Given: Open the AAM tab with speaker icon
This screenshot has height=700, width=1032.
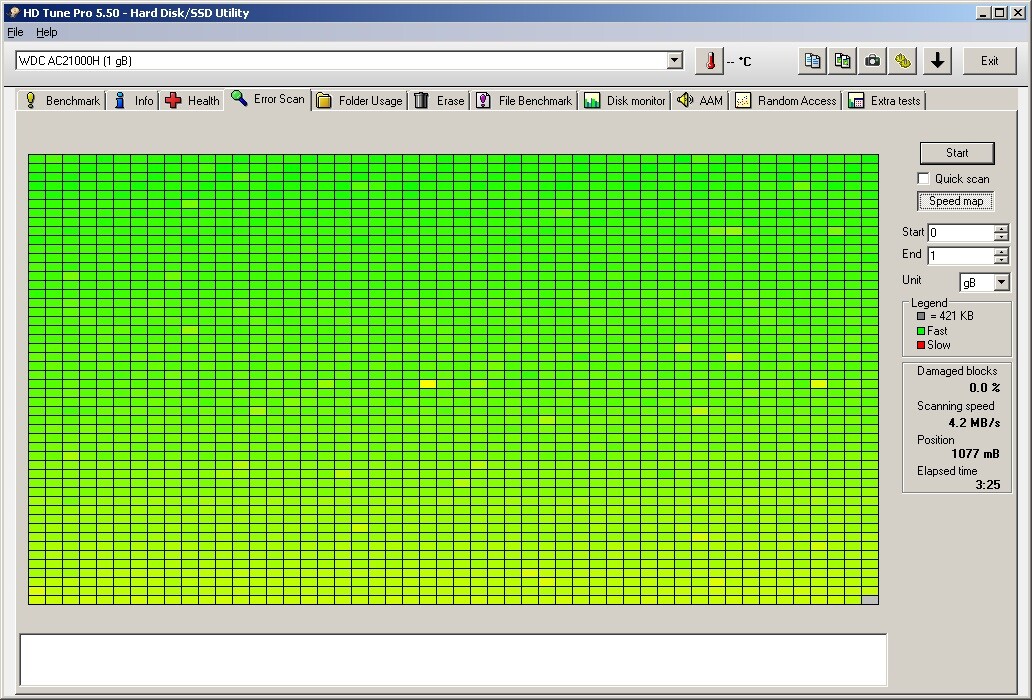Looking at the screenshot, I should 700,100.
